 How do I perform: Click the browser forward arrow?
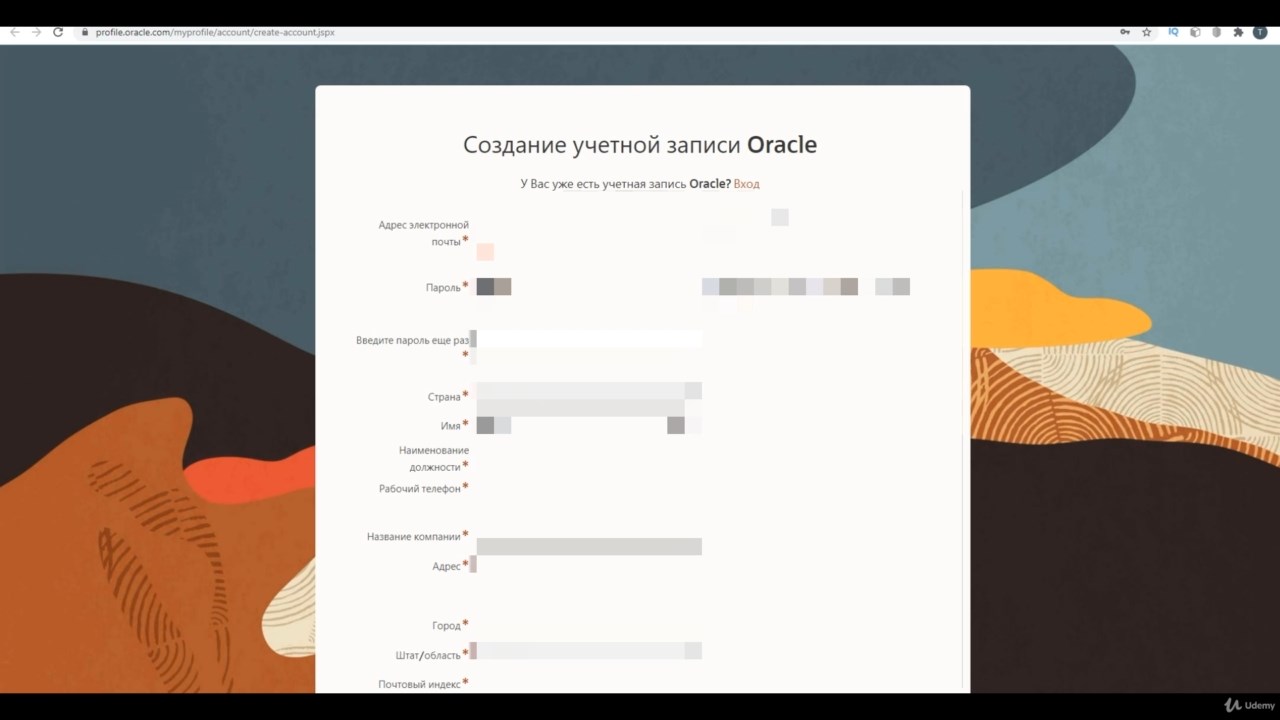[x=36, y=32]
